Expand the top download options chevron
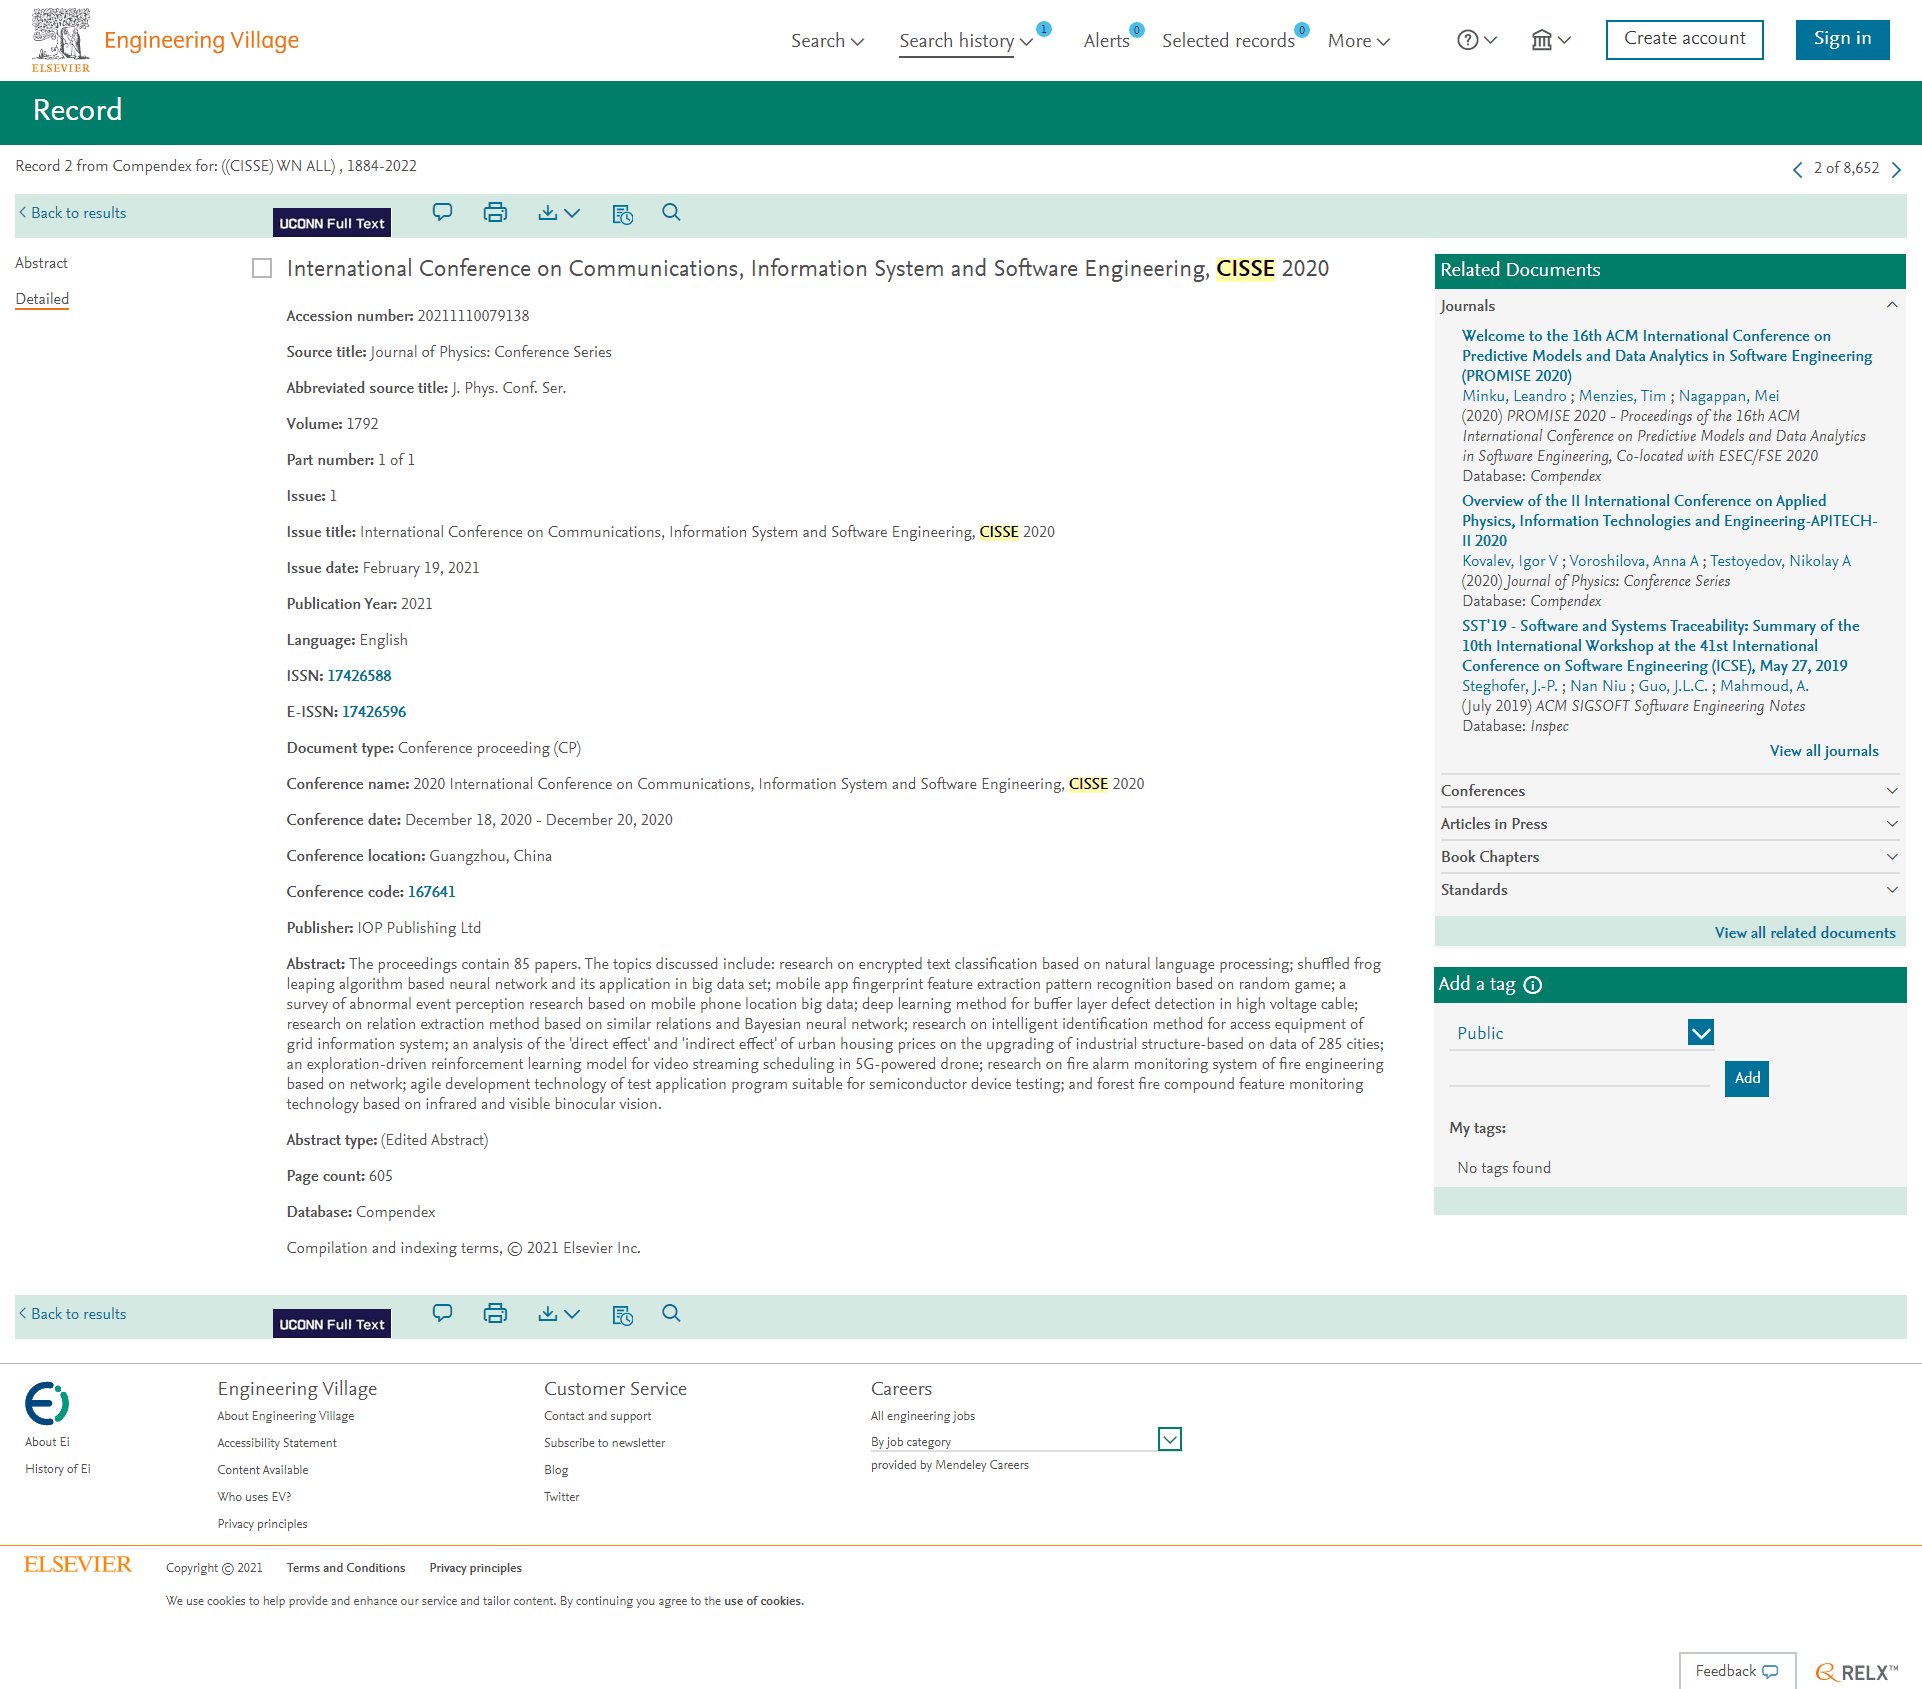The height and width of the screenshot is (1689, 1922). (x=572, y=213)
